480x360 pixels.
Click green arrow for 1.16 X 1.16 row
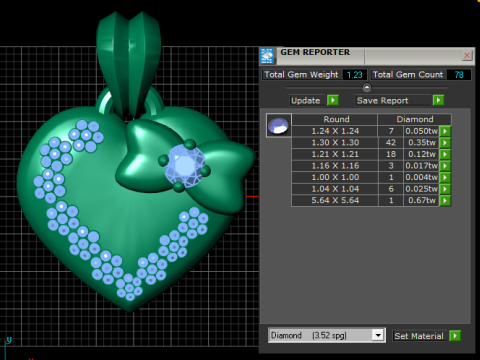445,166
